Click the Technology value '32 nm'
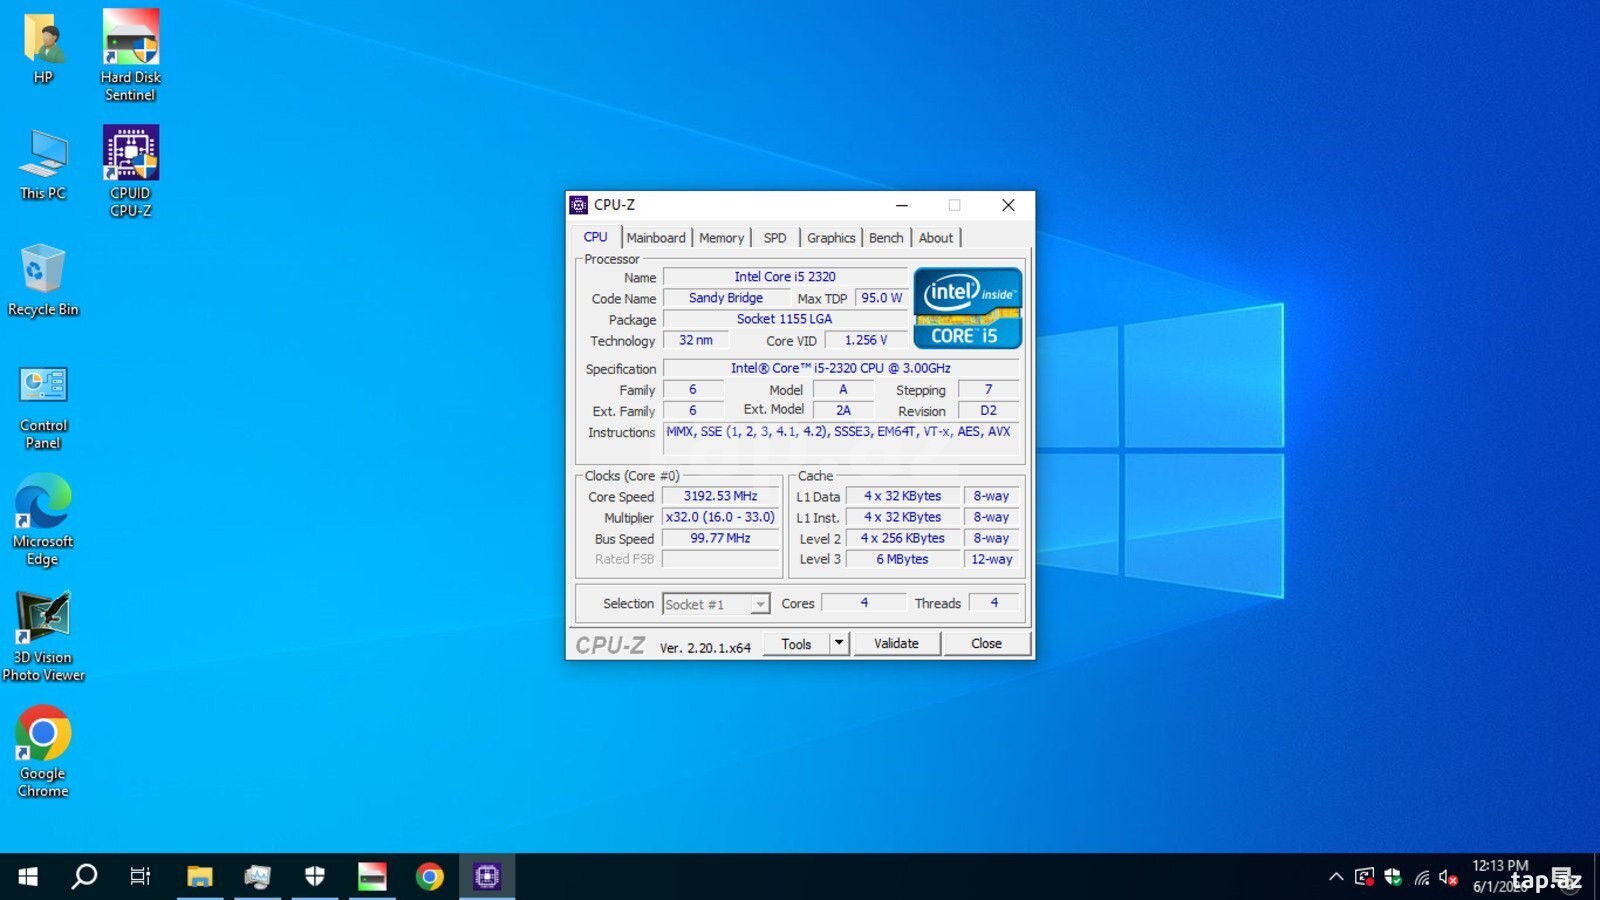The image size is (1600, 900). coord(696,340)
